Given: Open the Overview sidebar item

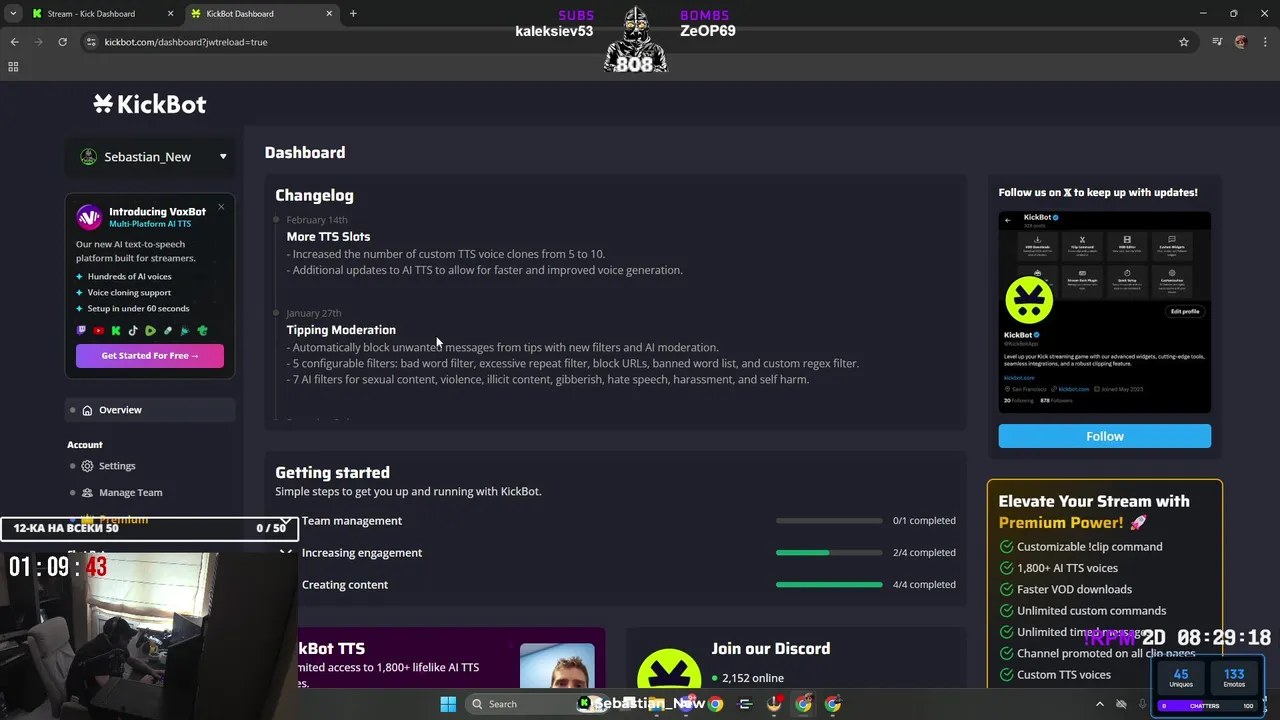Looking at the screenshot, I should tap(150, 410).
